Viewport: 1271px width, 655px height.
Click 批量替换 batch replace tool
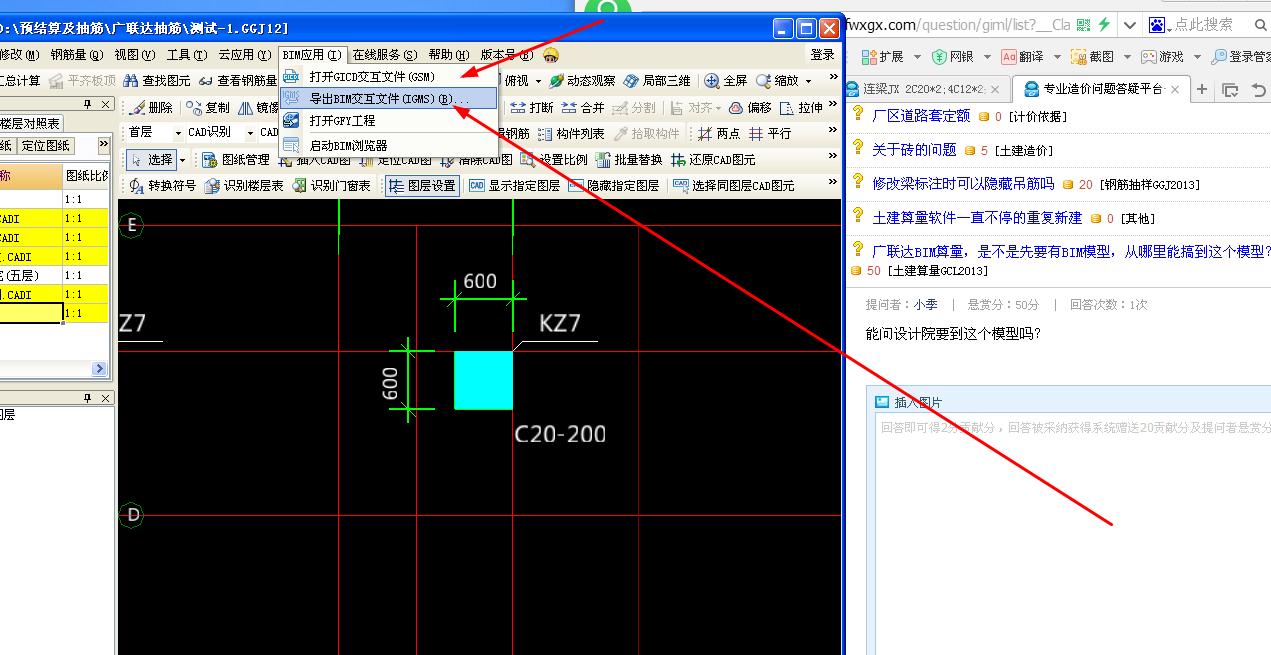pos(629,159)
